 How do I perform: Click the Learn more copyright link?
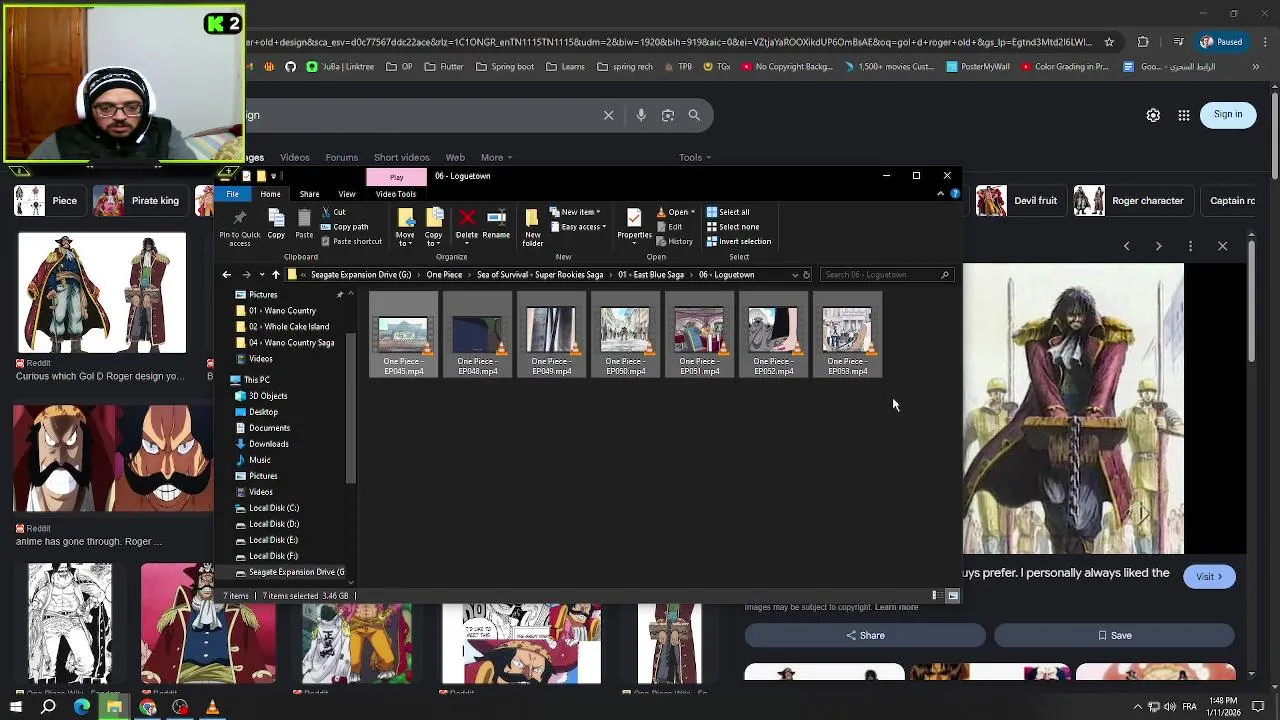[896, 608]
